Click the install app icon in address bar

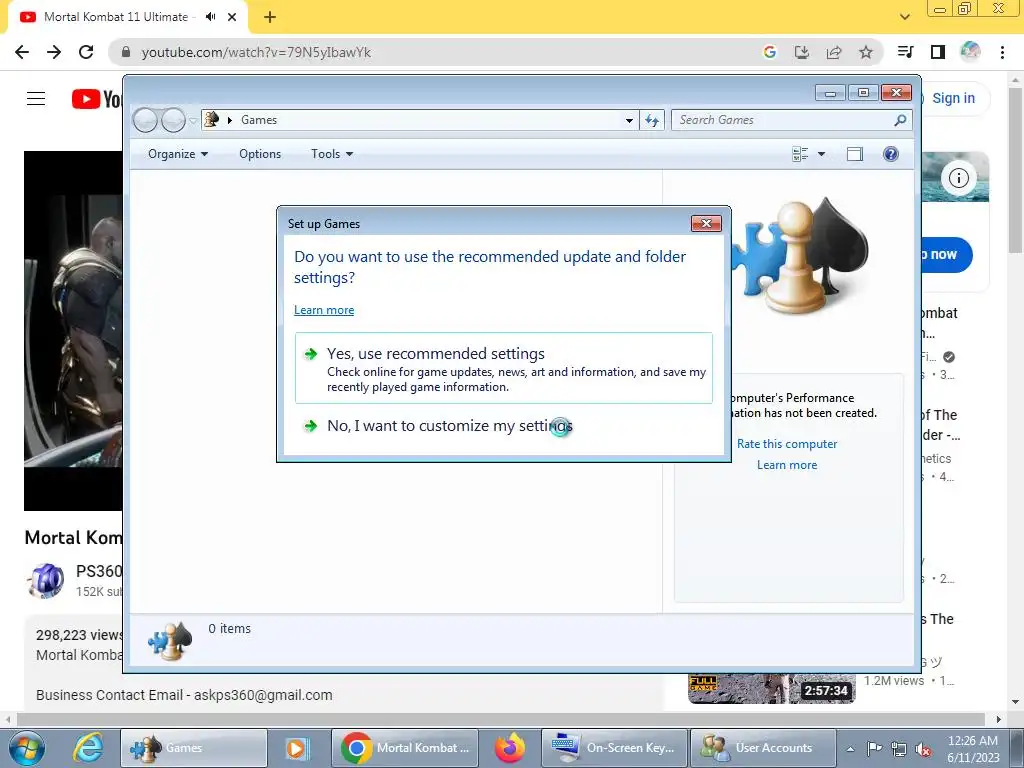click(802, 52)
